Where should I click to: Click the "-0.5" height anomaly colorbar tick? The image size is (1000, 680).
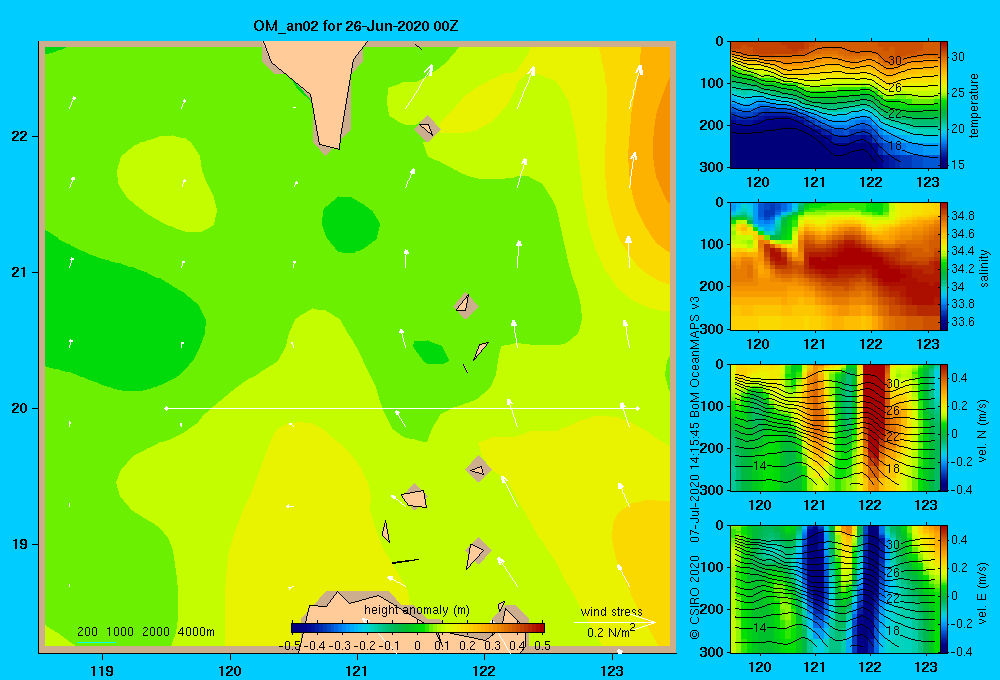coord(290,646)
